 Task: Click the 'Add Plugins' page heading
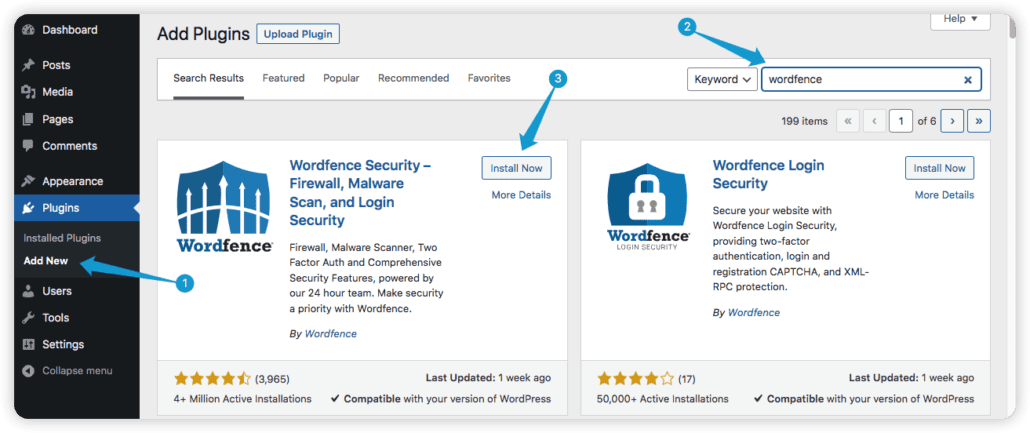tap(204, 34)
